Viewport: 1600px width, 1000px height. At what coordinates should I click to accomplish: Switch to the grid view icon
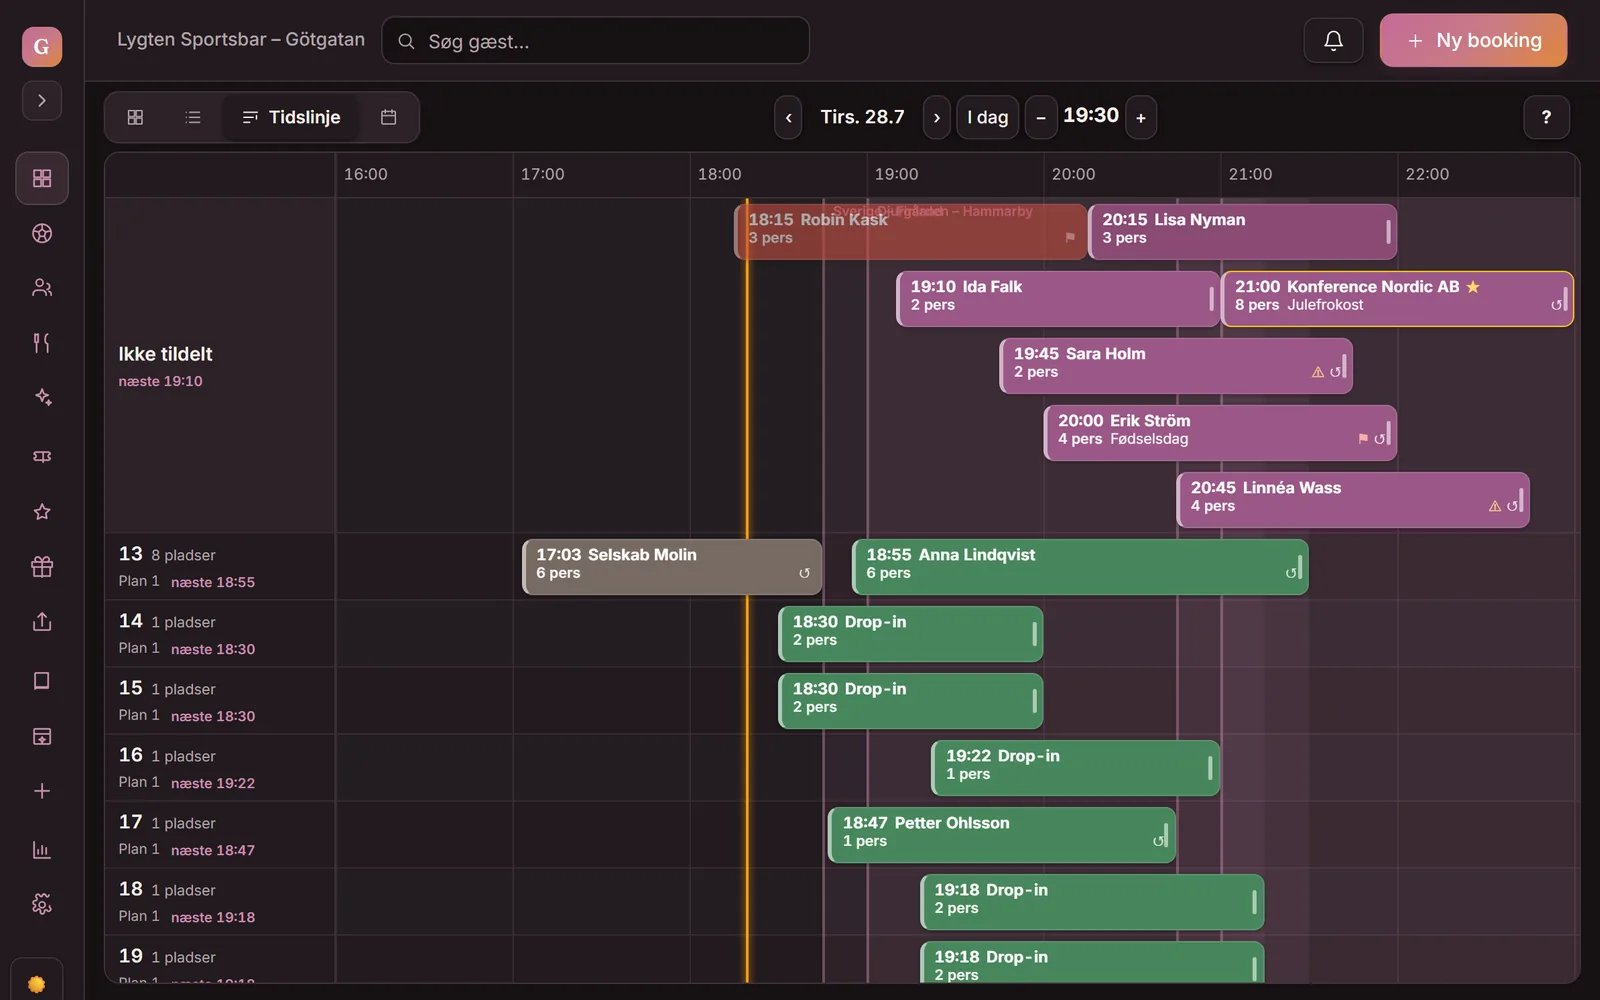pyautogui.click(x=135, y=117)
